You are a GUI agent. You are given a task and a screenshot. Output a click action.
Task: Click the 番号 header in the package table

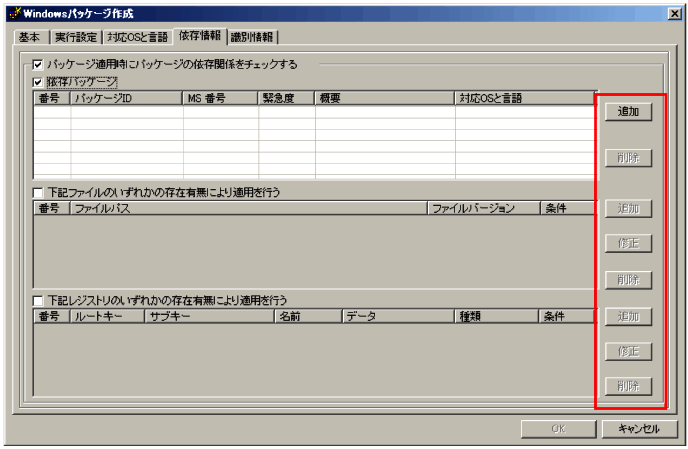pos(52,98)
